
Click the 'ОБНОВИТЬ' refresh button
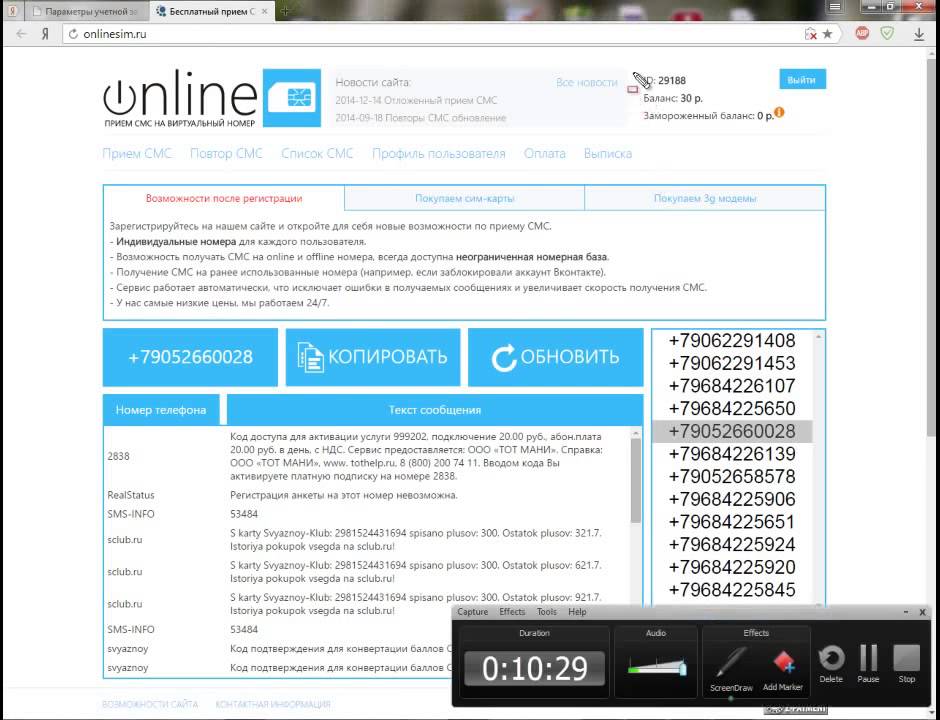click(556, 357)
